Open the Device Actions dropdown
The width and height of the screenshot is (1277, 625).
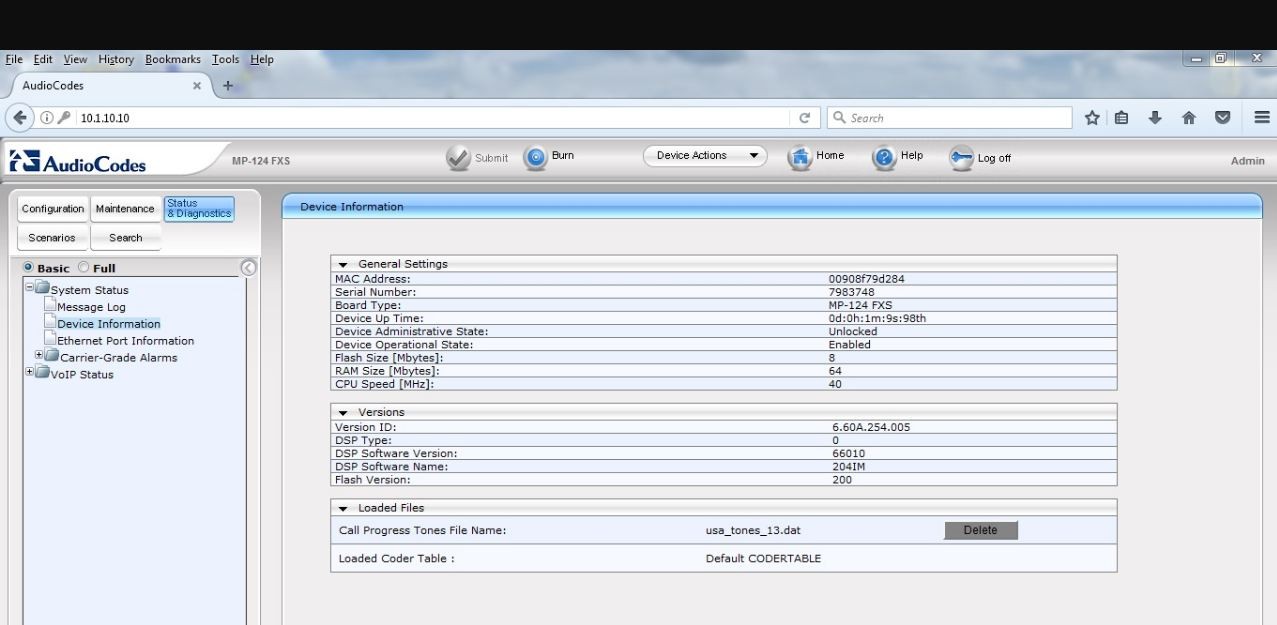click(x=705, y=156)
